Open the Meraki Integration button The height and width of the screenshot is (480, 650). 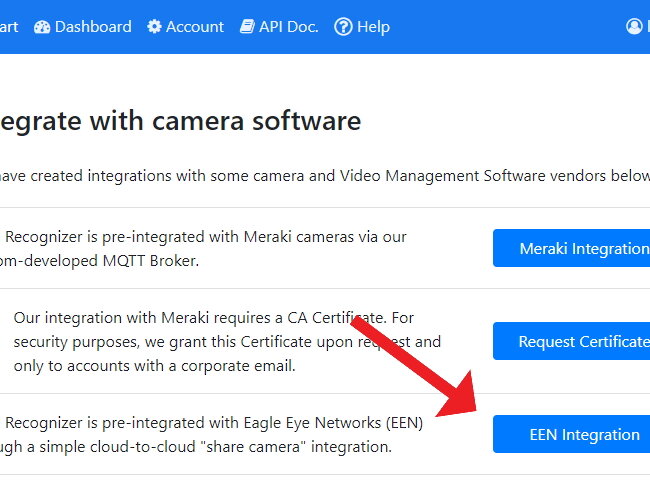(571, 248)
